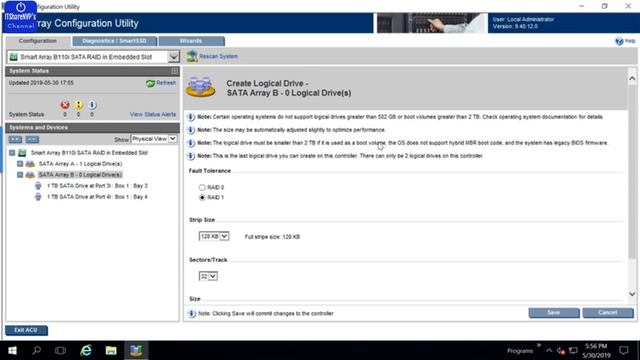Open taskbar search icon
Viewport: 640px width, 360px height.
click(36, 350)
